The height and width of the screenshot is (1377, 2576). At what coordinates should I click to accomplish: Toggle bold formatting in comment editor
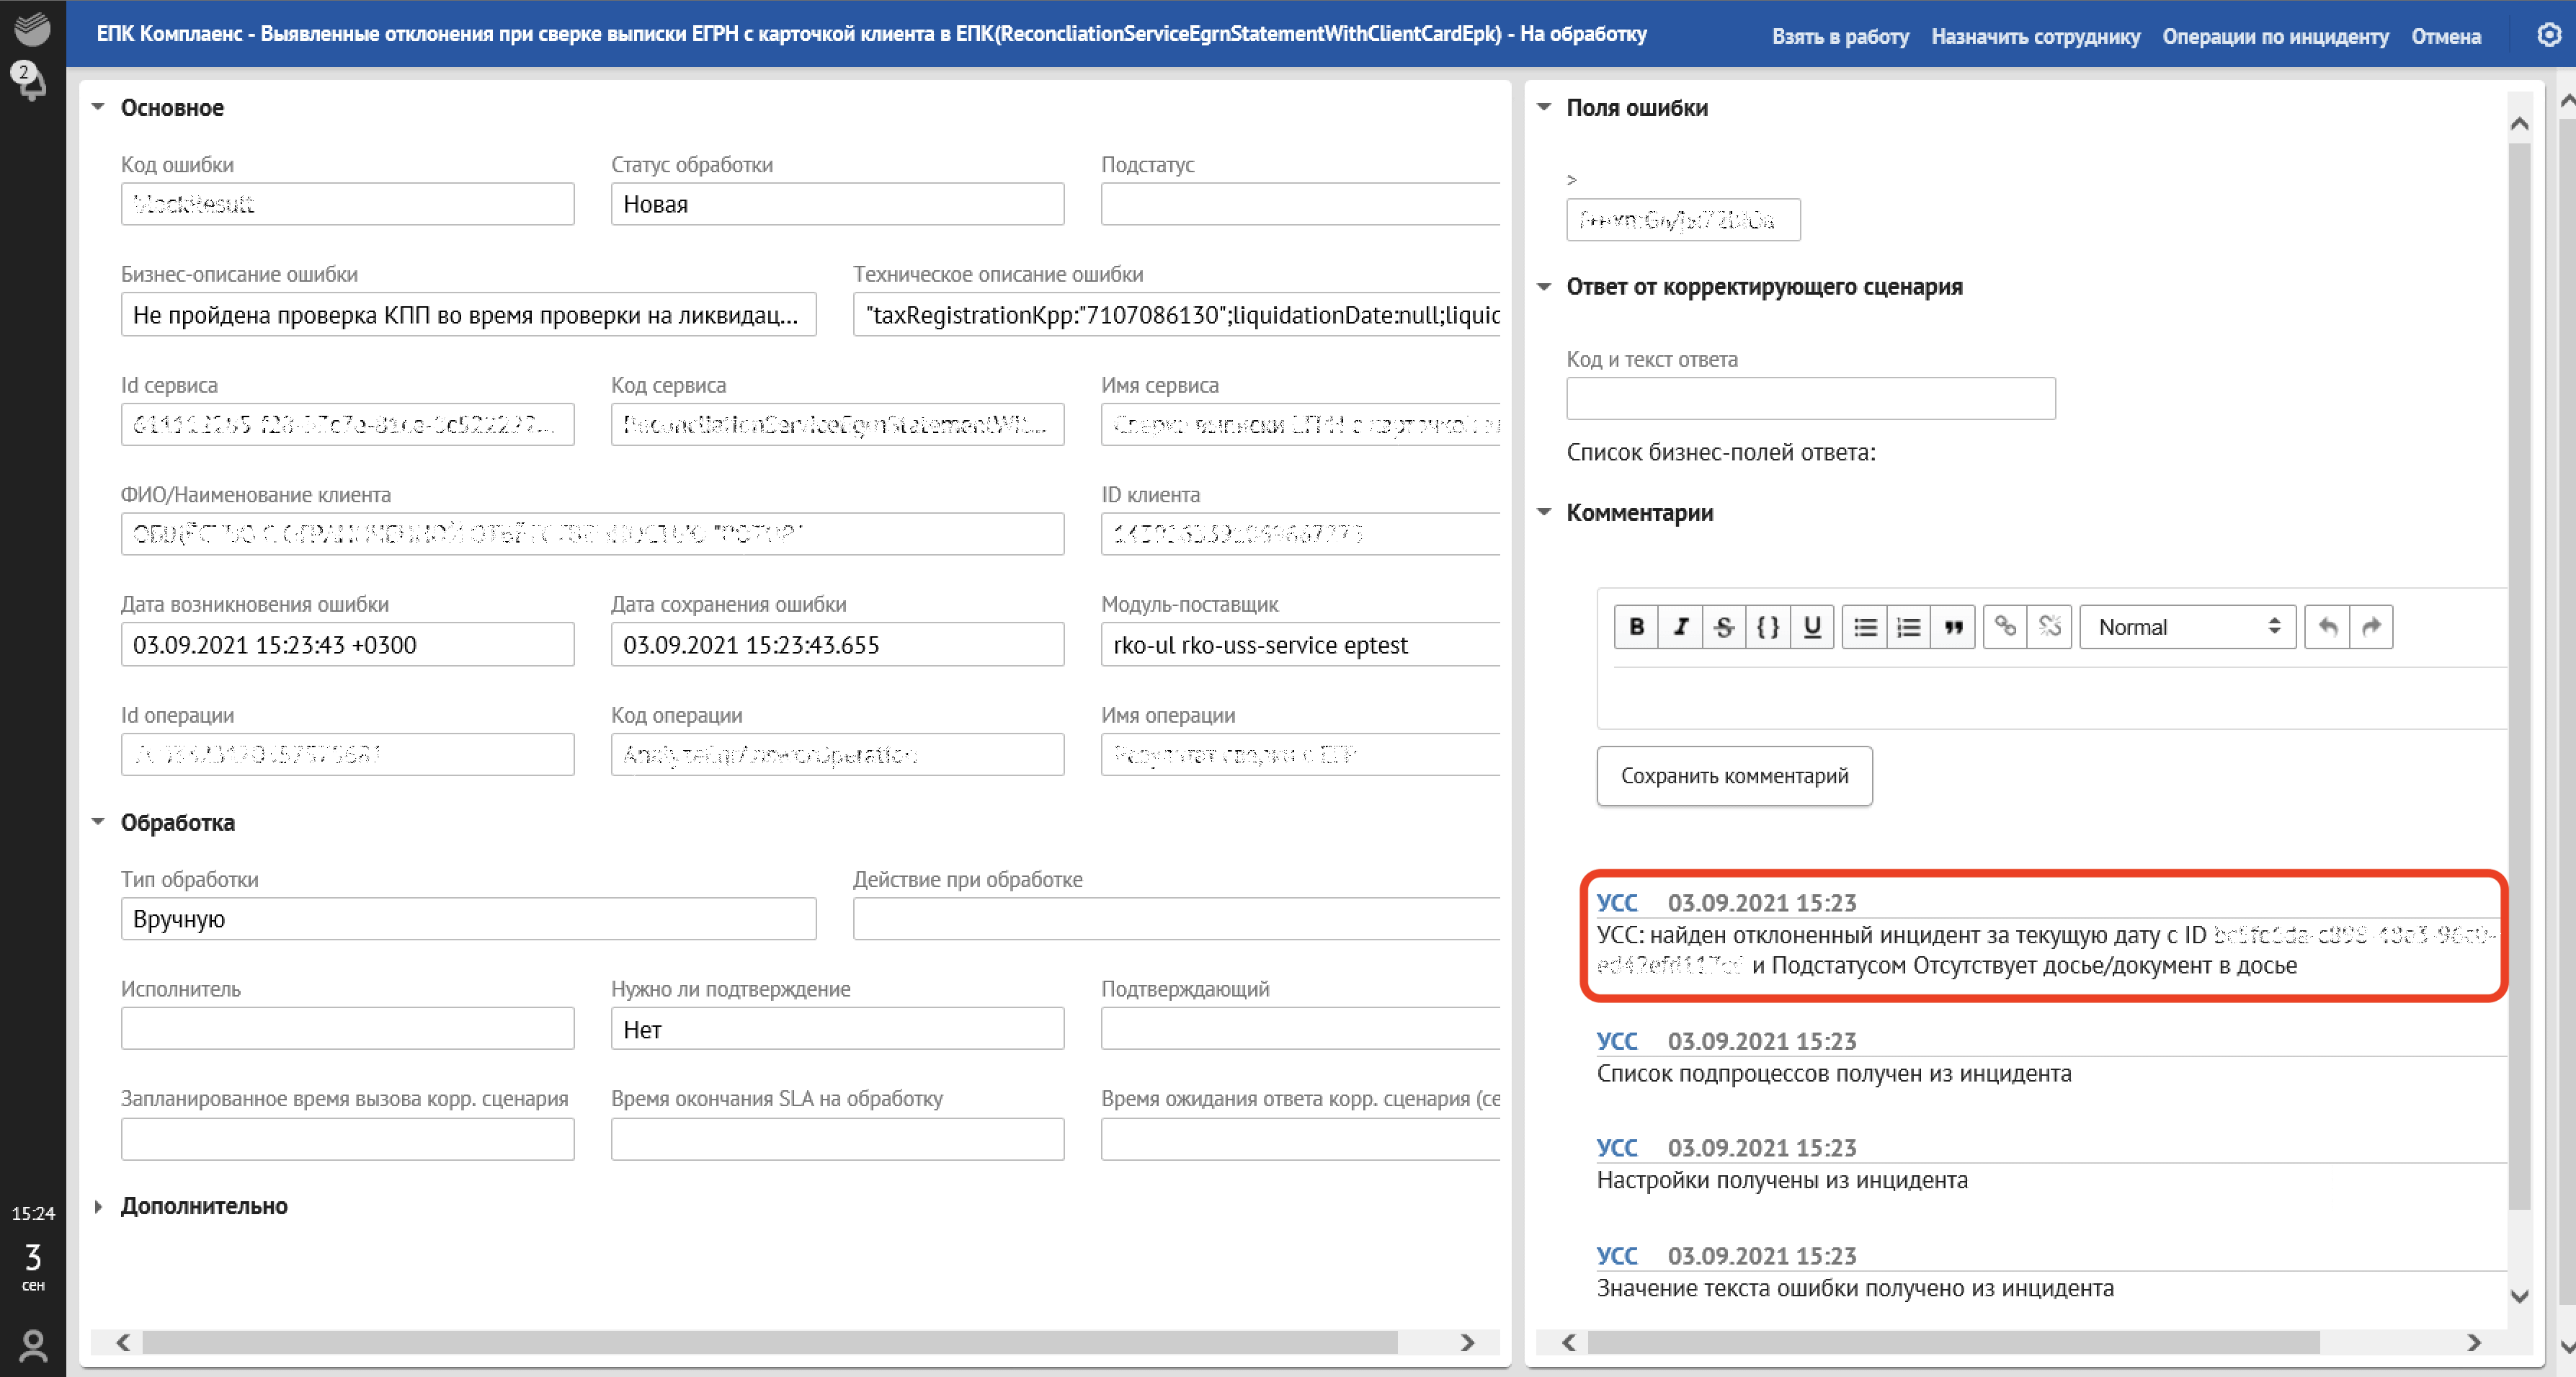(x=1636, y=627)
